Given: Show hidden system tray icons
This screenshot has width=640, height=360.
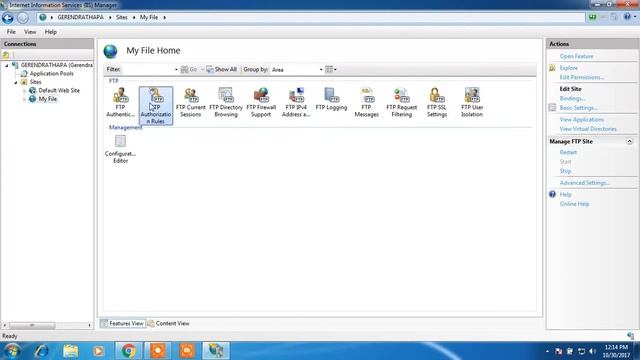Looking at the screenshot, I should (x=547, y=351).
